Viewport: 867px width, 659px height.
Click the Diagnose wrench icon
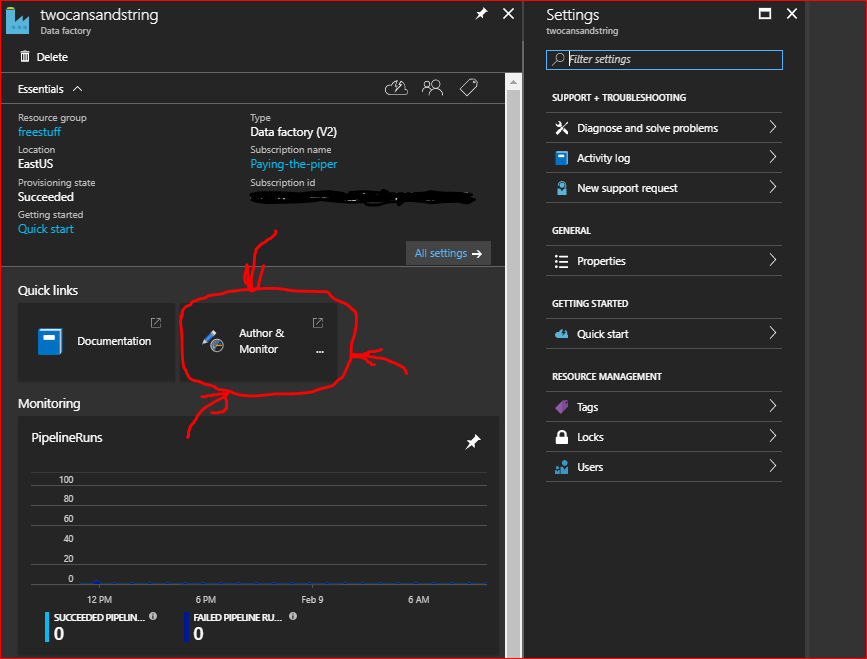(x=562, y=128)
